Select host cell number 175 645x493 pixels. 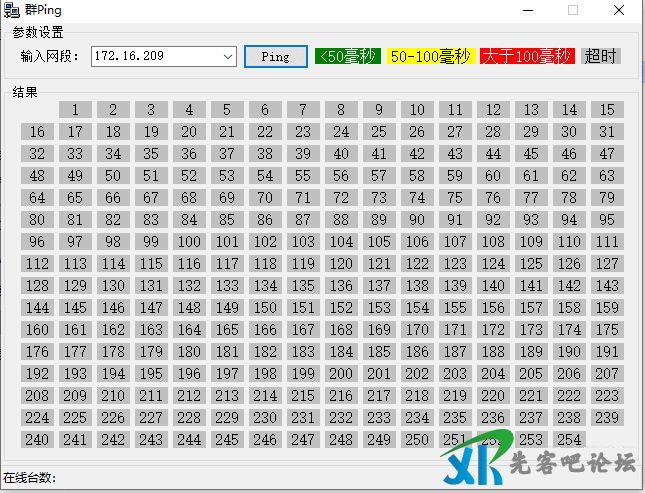pos(607,330)
